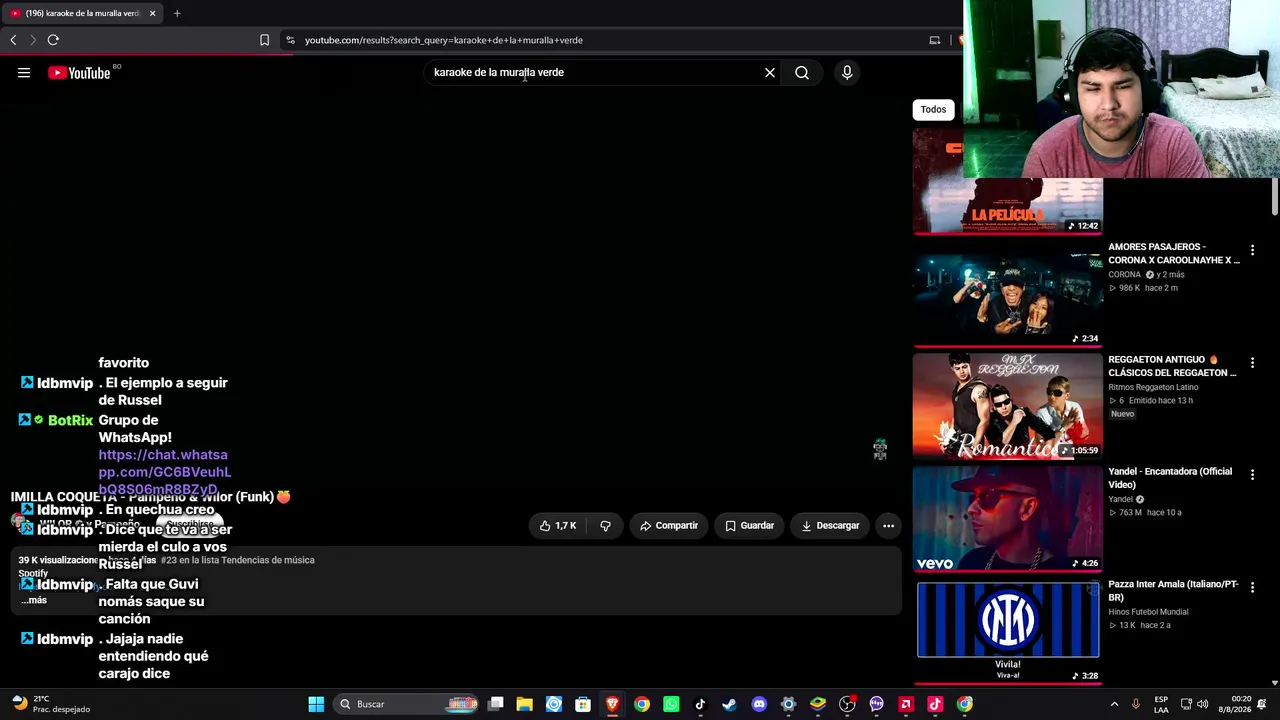Visit the Ritmos Reggaeton Latino channel
Image resolution: width=1280 pixels, height=720 pixels.
pos(1153,387)
